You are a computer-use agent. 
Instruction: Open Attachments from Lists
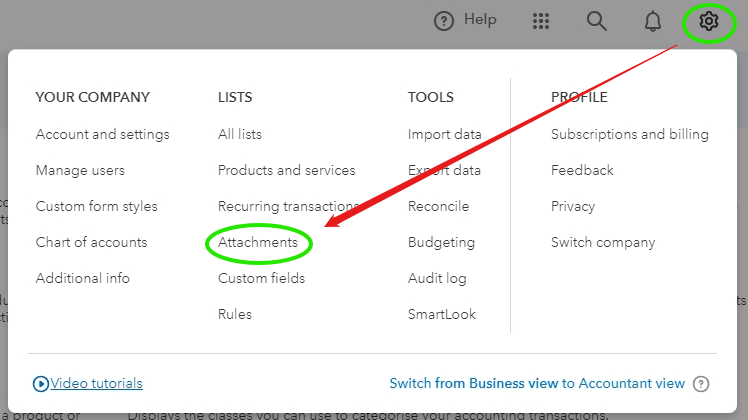point(258,242)
